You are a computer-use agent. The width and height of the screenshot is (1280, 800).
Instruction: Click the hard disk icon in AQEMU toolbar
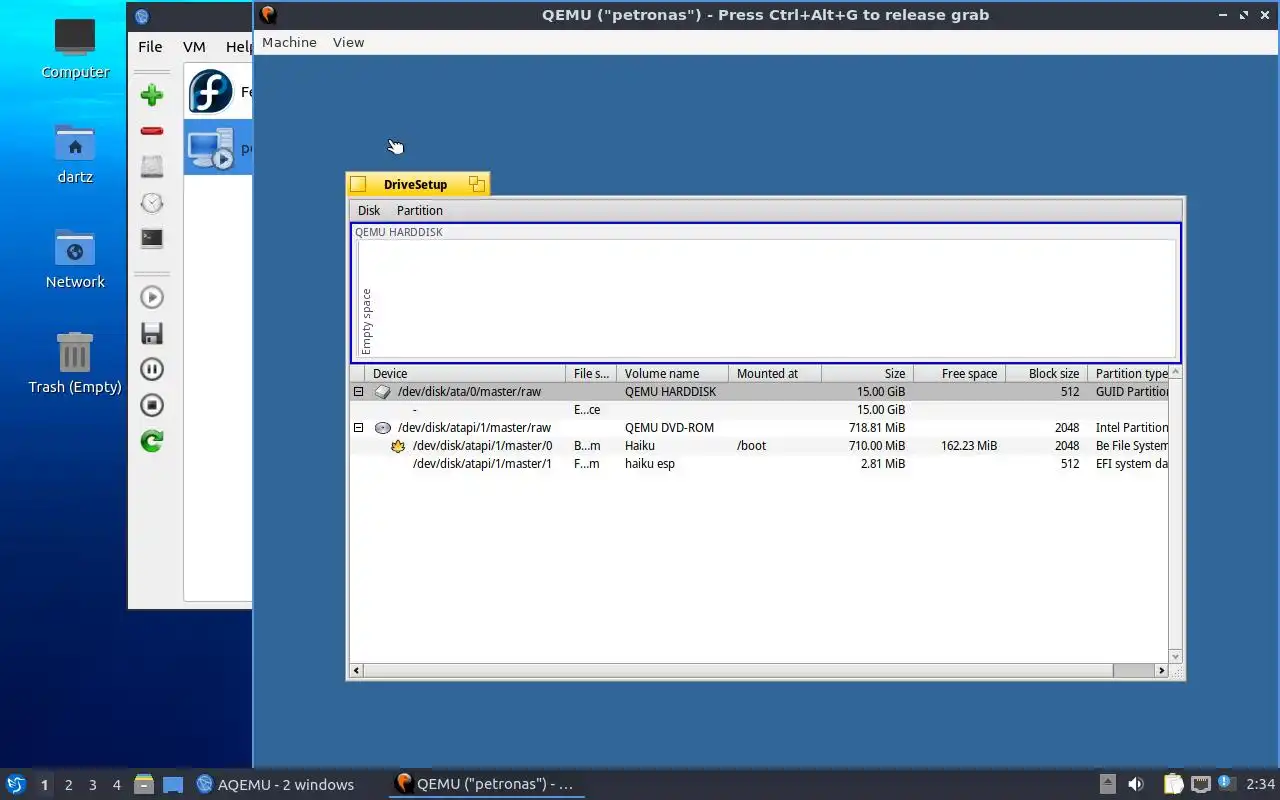[x=152, y=167]
